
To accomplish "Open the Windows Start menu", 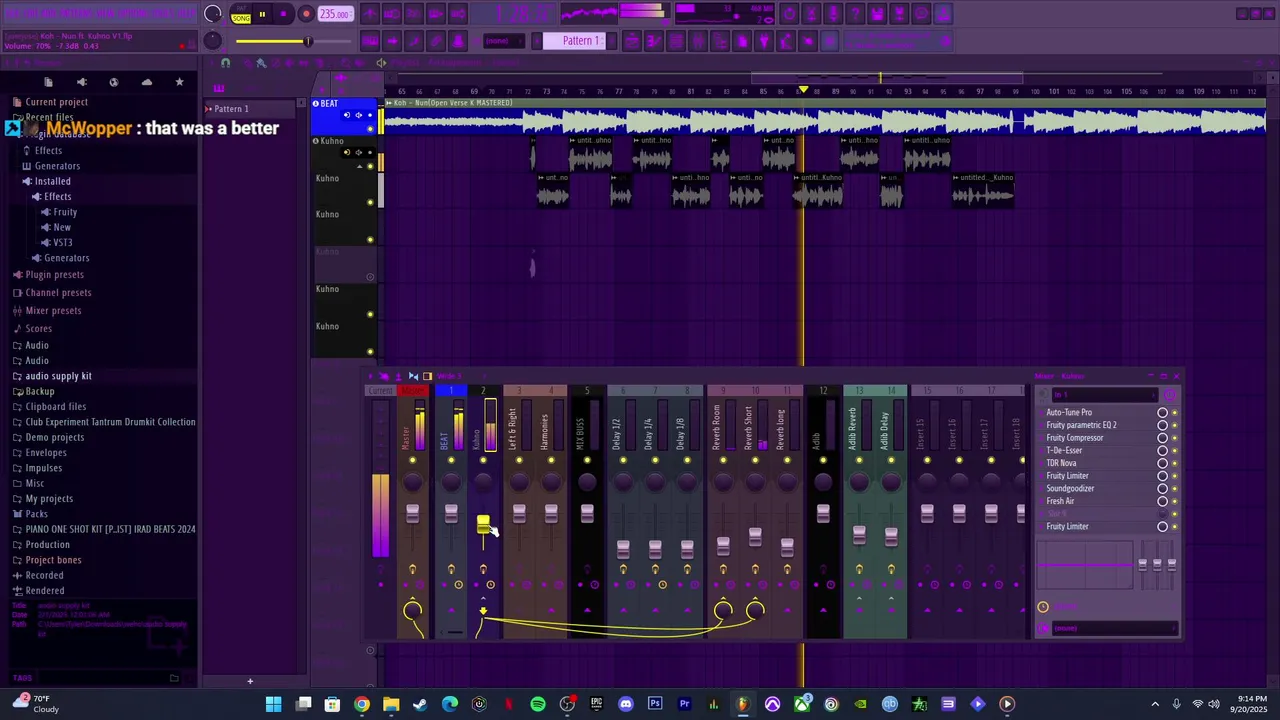I will pos(273,704).
